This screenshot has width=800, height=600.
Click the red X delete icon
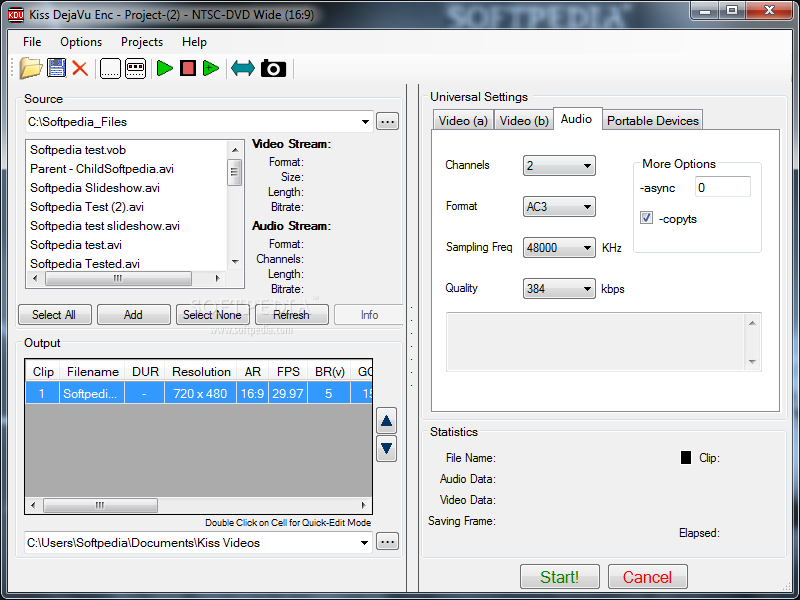[x=80, y=68]
